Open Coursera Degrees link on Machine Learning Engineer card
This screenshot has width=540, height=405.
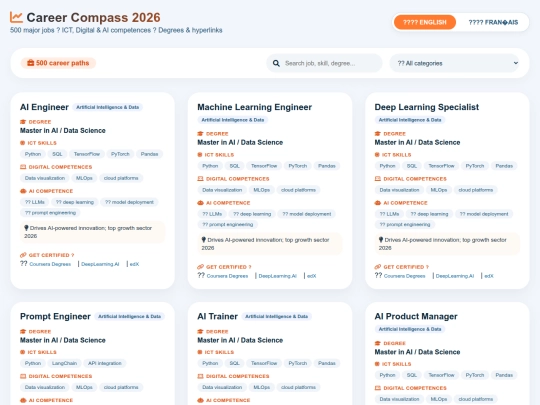227,276
